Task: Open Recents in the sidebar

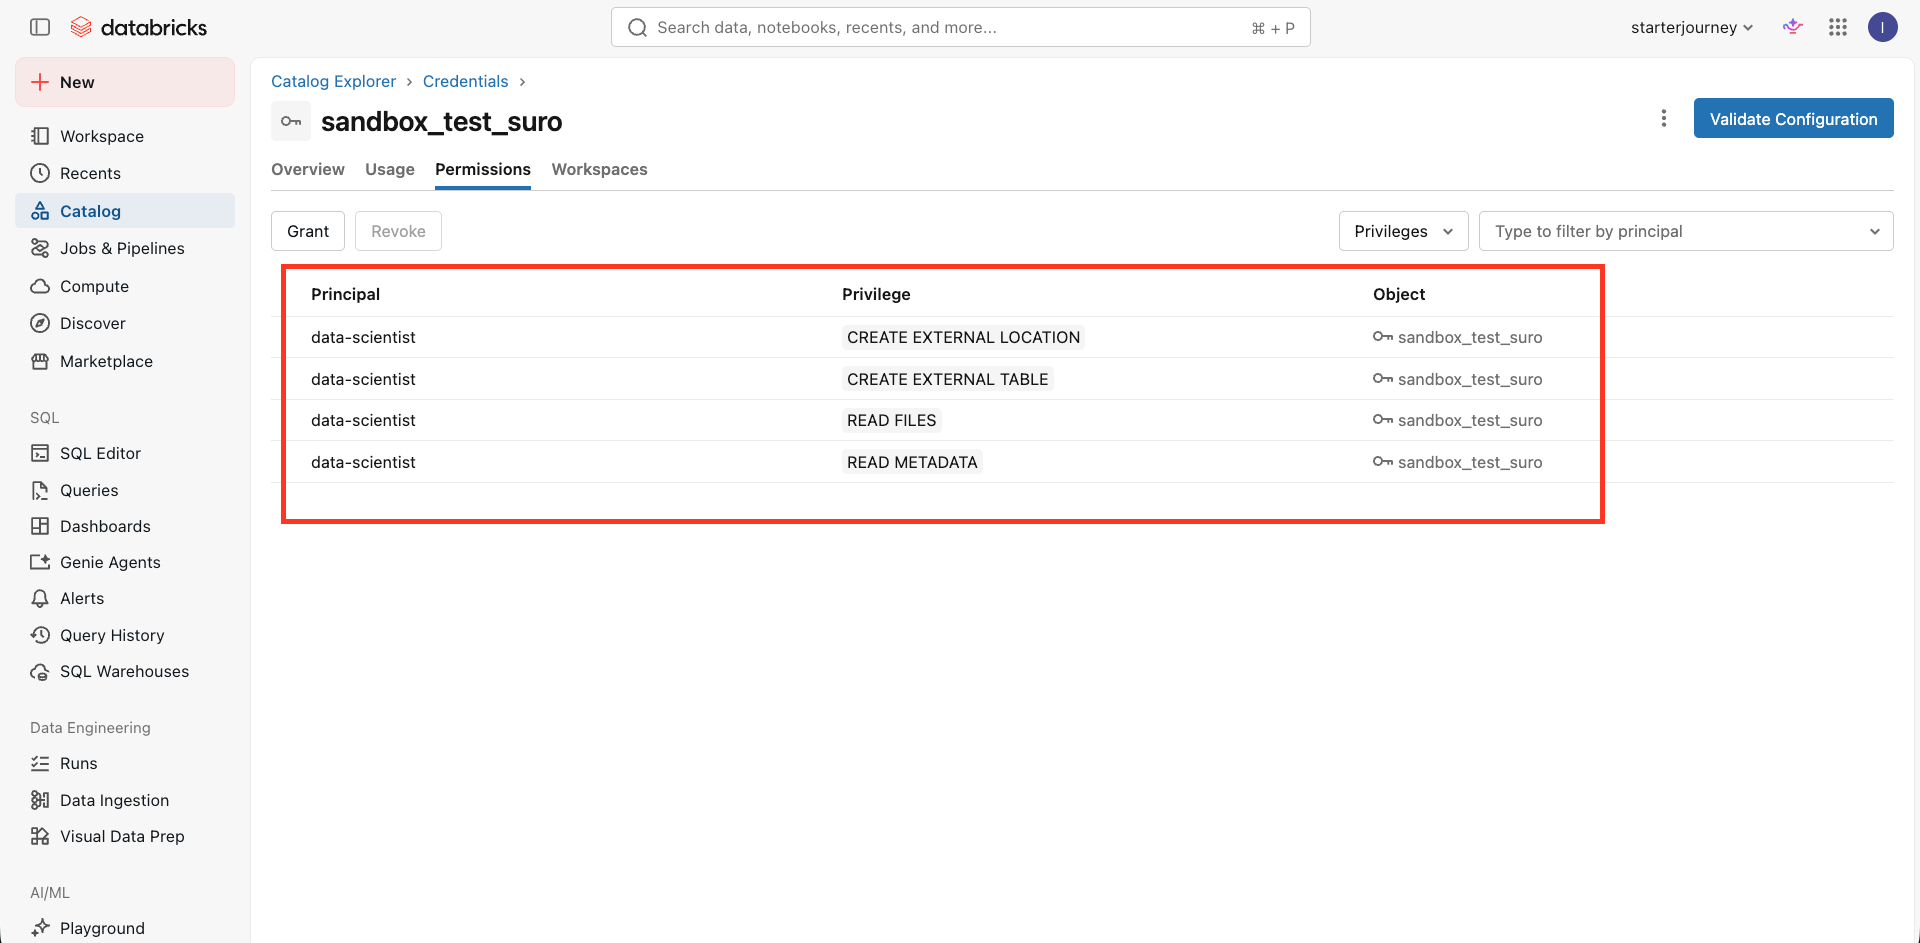Action: point(125,173)
